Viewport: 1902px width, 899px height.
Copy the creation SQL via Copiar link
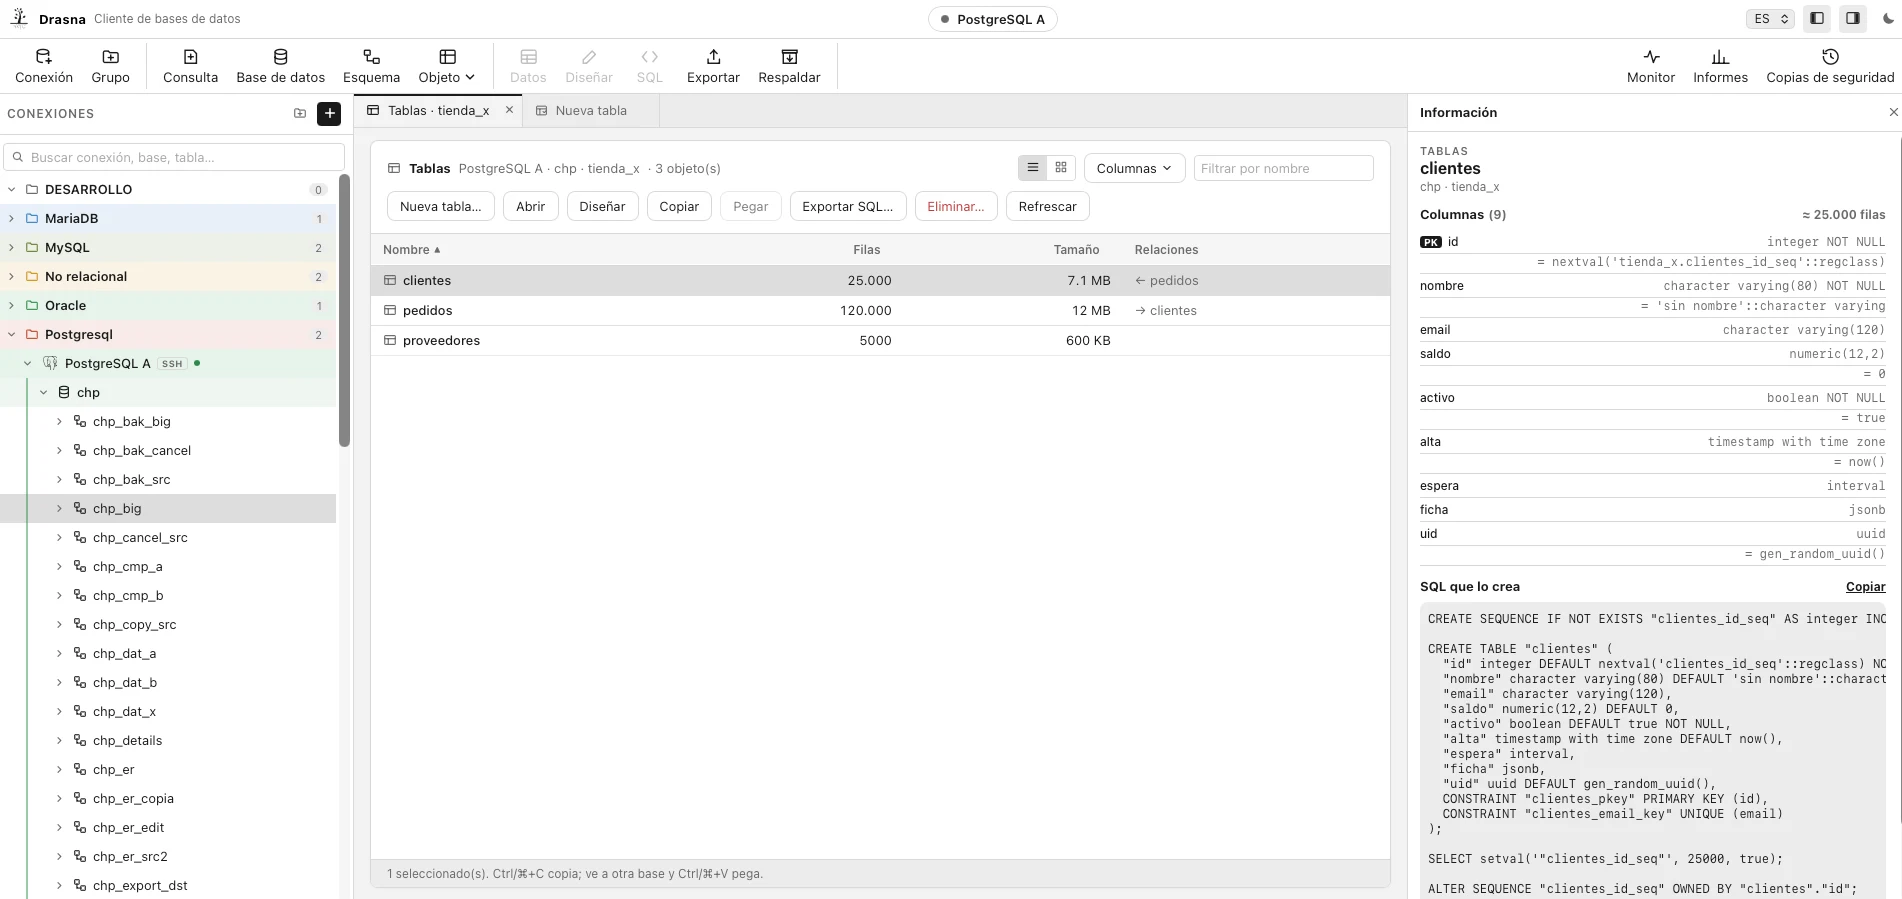[x=1865, y=587]
